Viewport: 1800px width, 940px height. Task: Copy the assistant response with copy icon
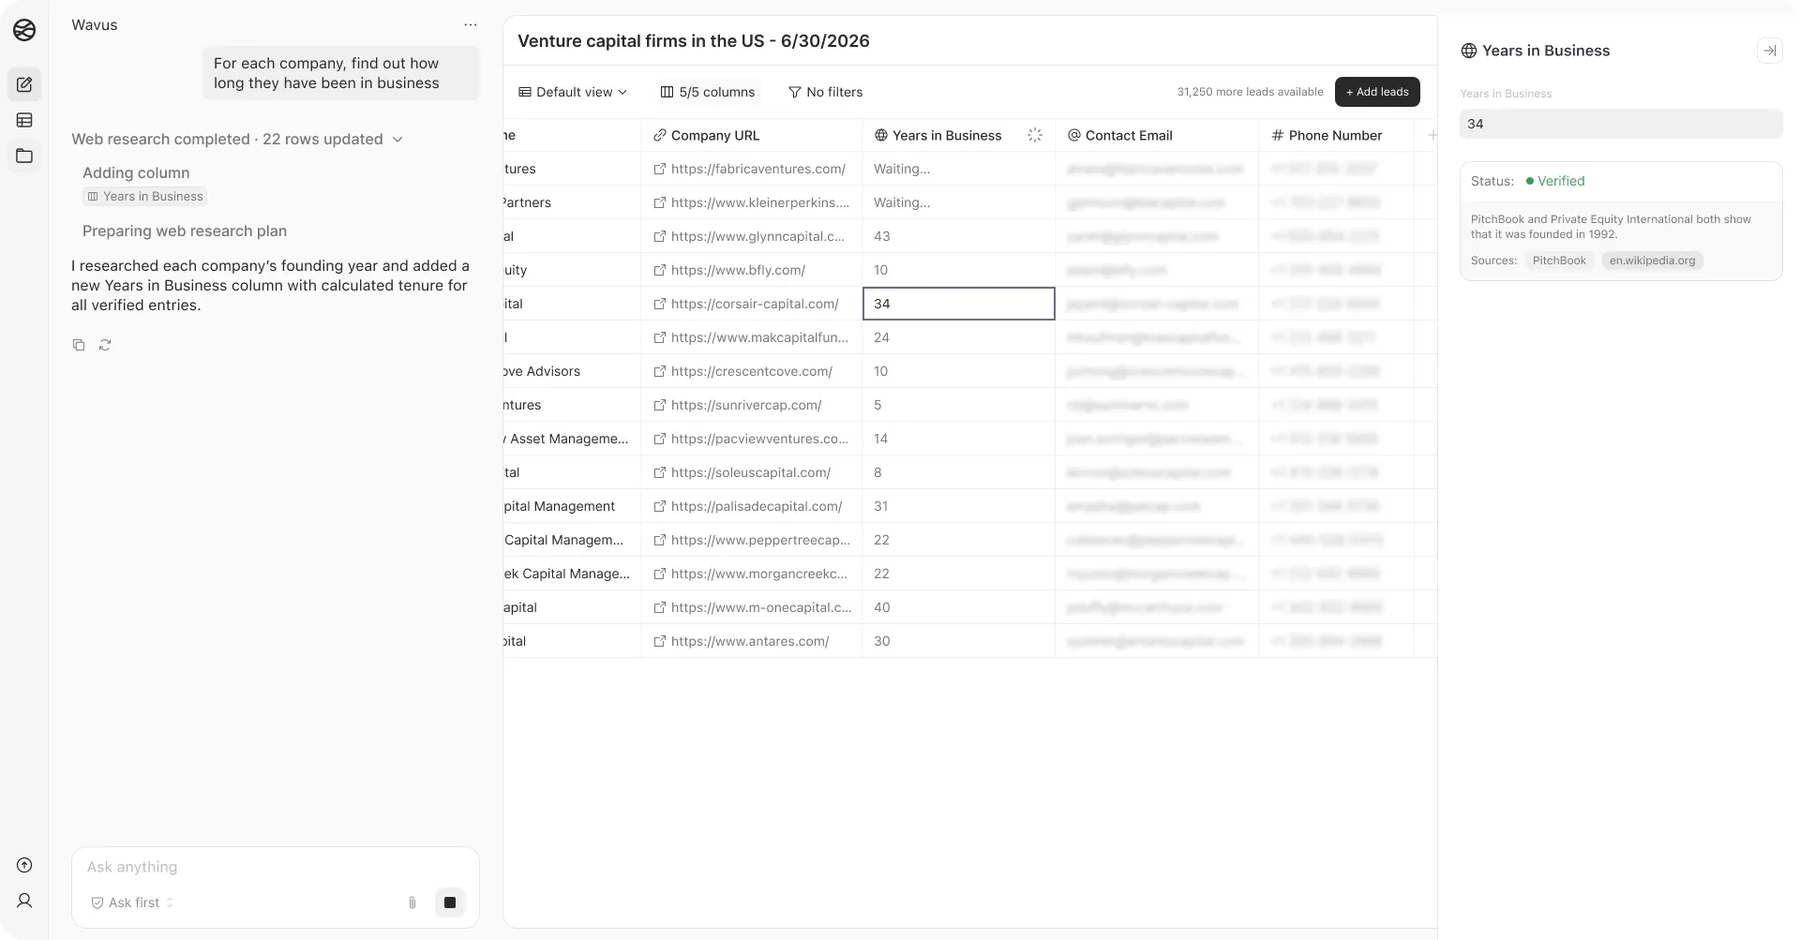click(79, 345)
